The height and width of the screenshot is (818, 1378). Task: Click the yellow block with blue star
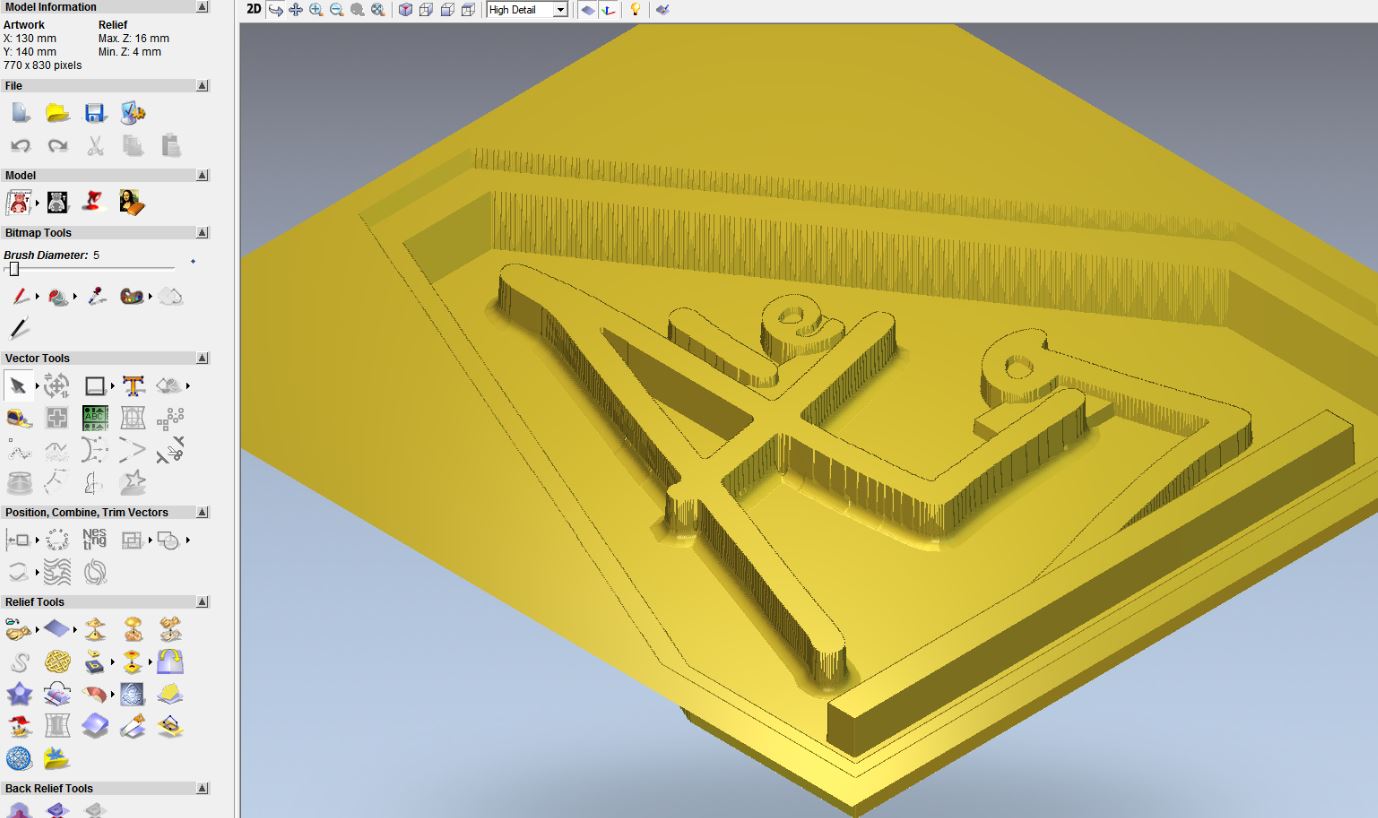57,758
